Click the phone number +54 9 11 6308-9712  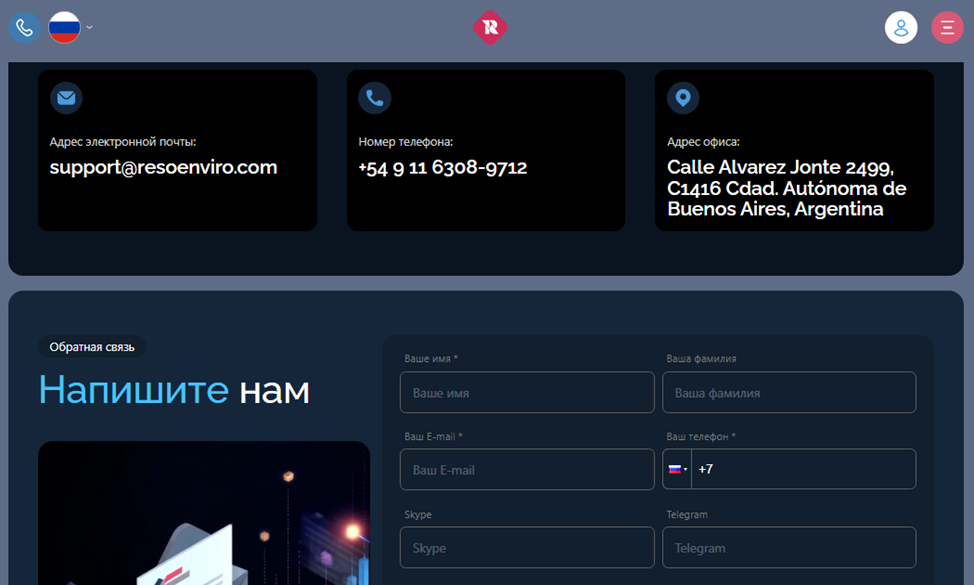[x=442, y=168]
